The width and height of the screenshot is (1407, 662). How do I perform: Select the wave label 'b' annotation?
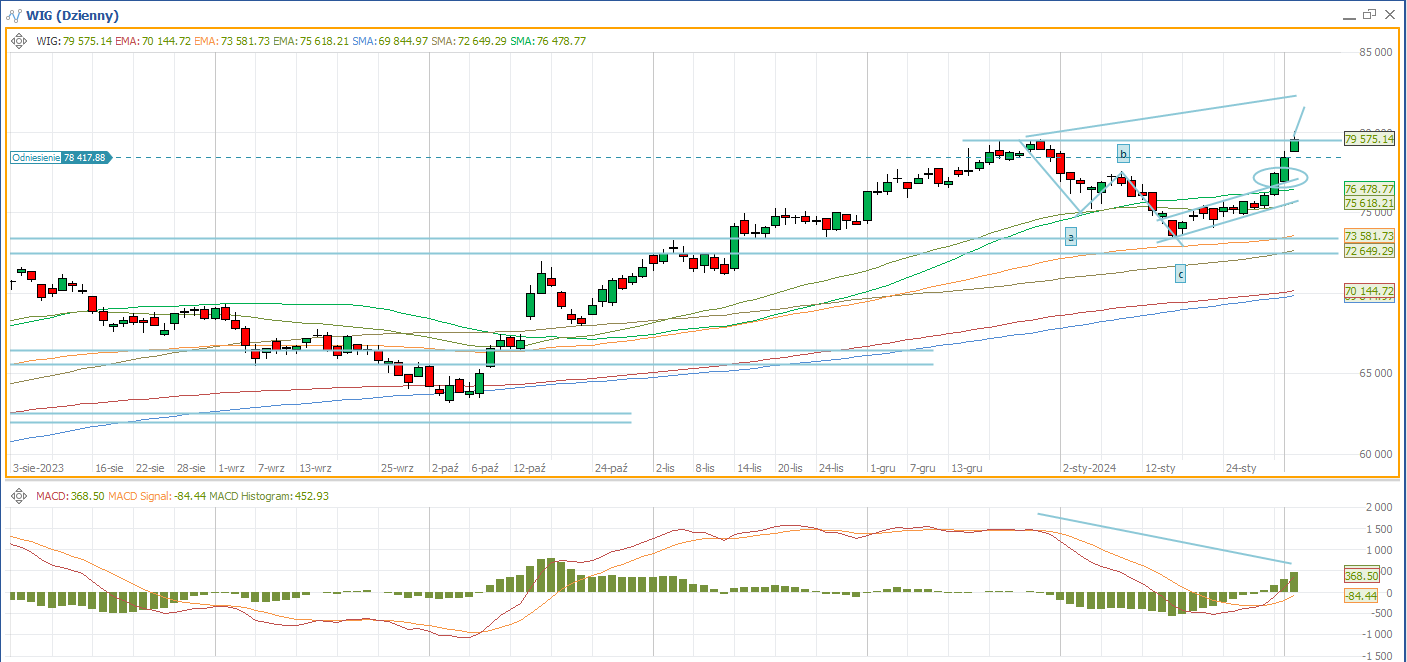[x=1123, y=153]
